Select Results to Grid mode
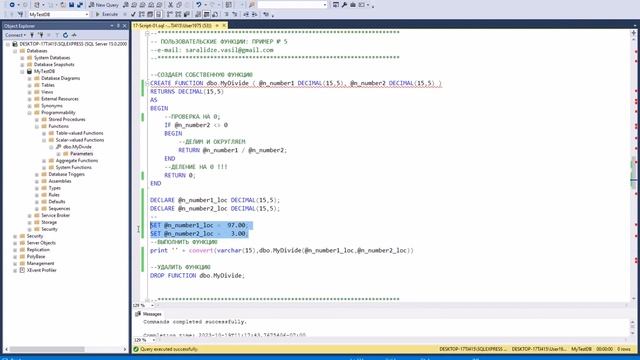 207,14
